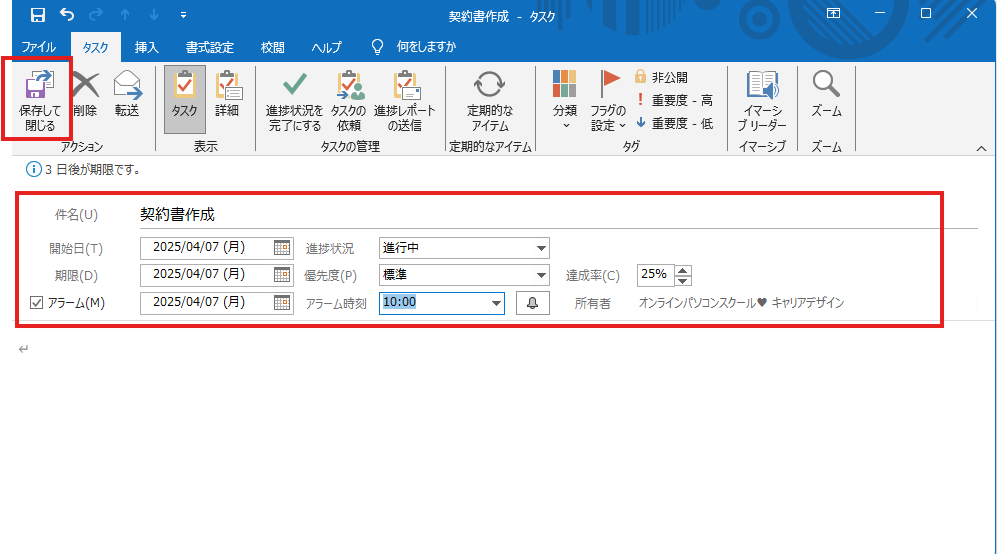This screenshot has height=554, width=997.
Task: Click the 所有者 name text
Action: coord(741,303)
